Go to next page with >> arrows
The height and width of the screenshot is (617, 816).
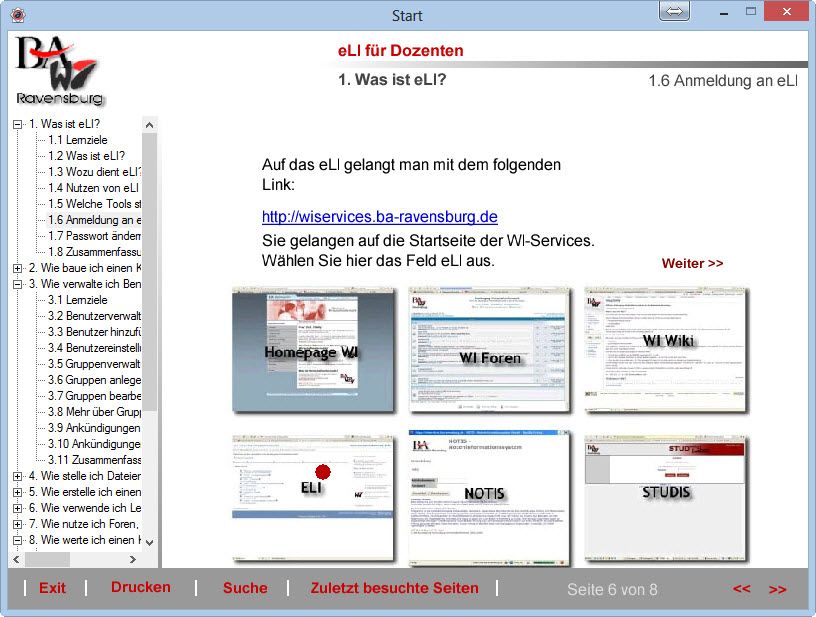(777, 589)
